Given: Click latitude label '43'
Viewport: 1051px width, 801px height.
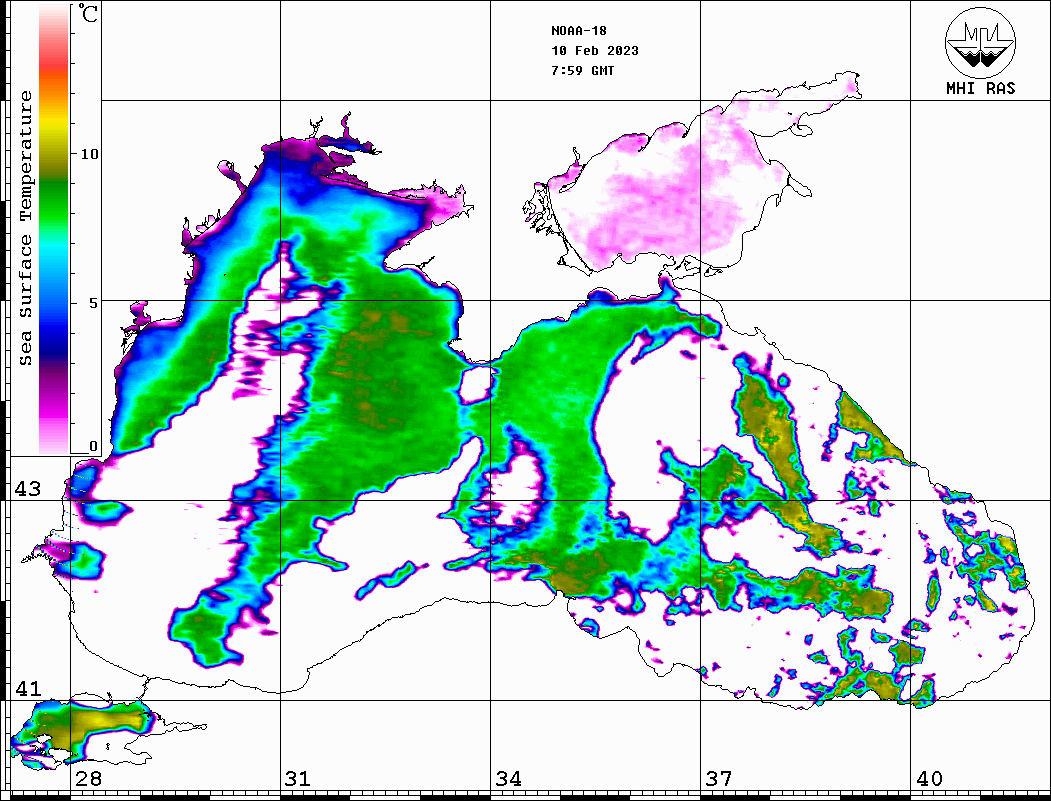Looking at the screenshot, I should (x=28, y=489).
